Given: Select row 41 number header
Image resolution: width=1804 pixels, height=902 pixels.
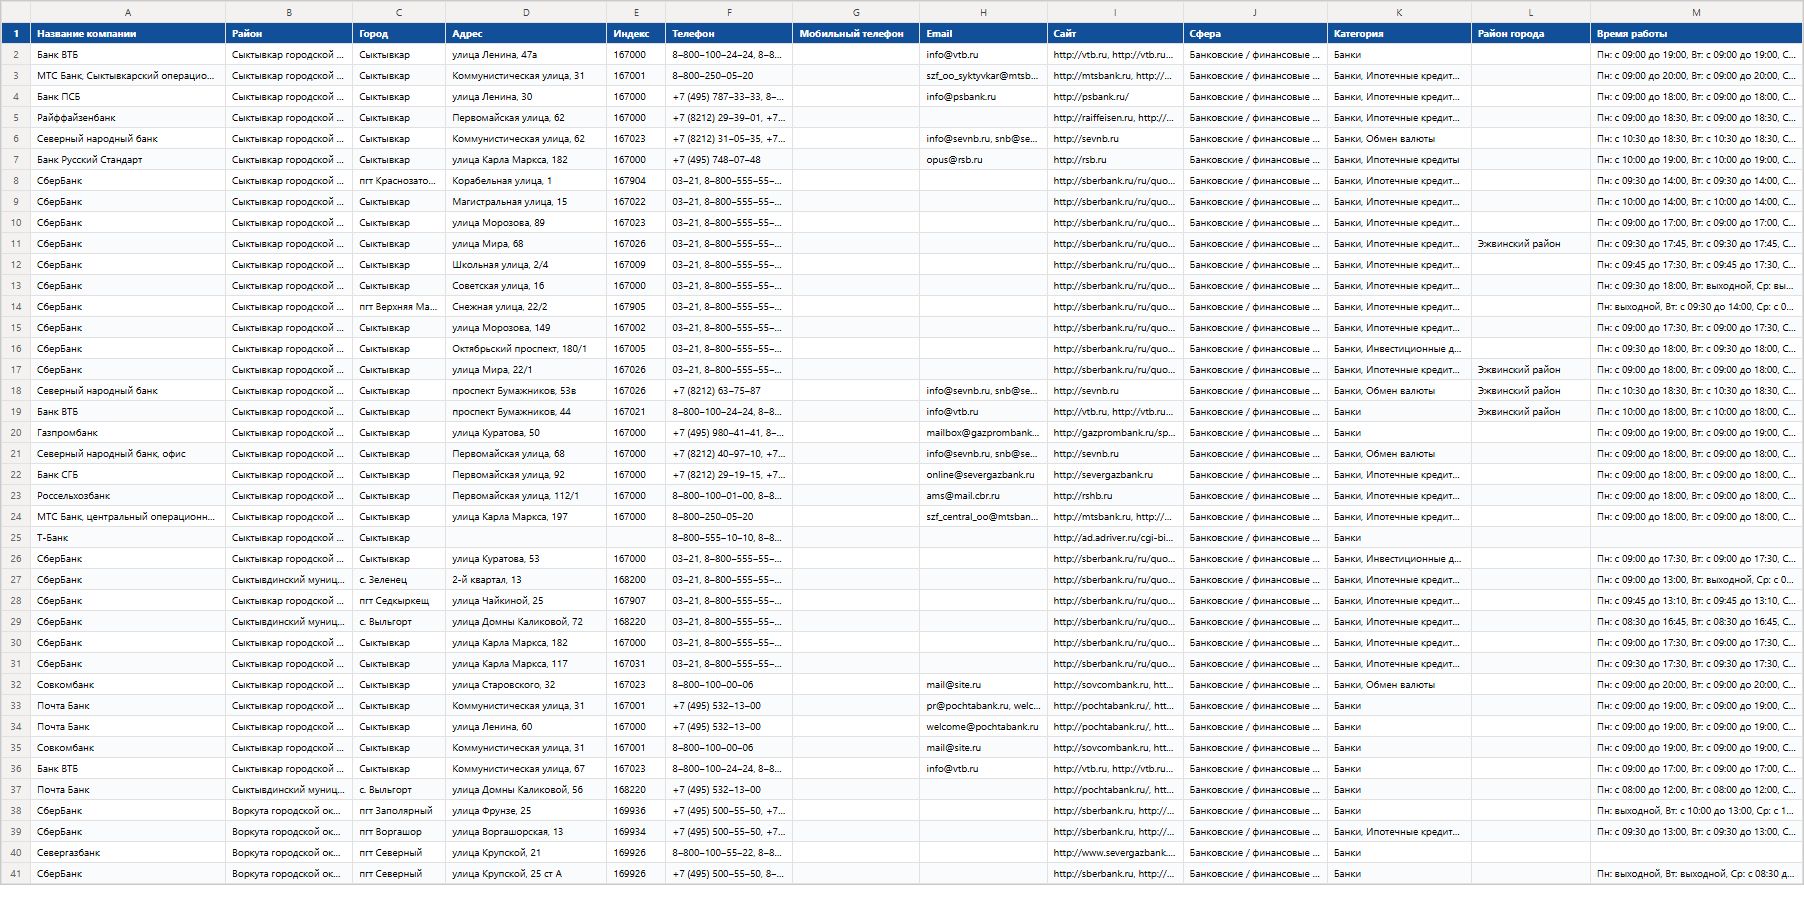Looking at the screenshot, I should click(16, 874).
